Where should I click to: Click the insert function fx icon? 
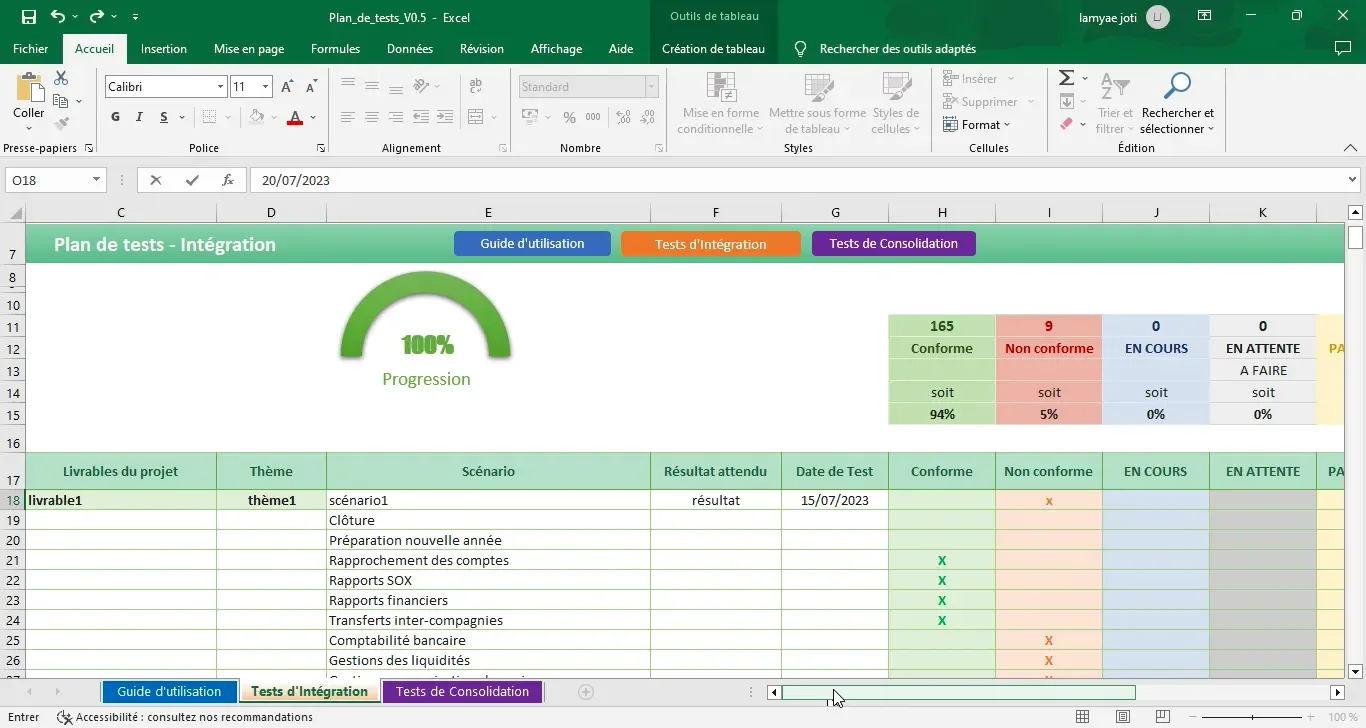click(228, 180)
